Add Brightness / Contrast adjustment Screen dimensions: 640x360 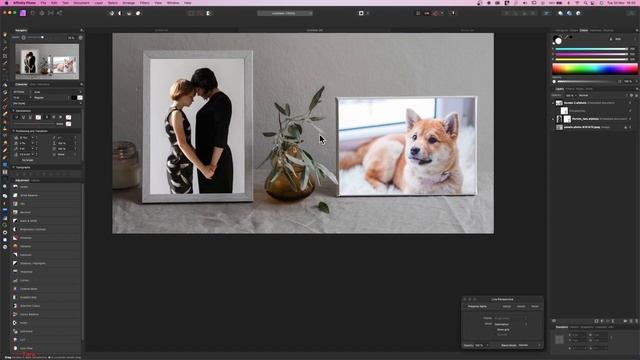(46, 229)
